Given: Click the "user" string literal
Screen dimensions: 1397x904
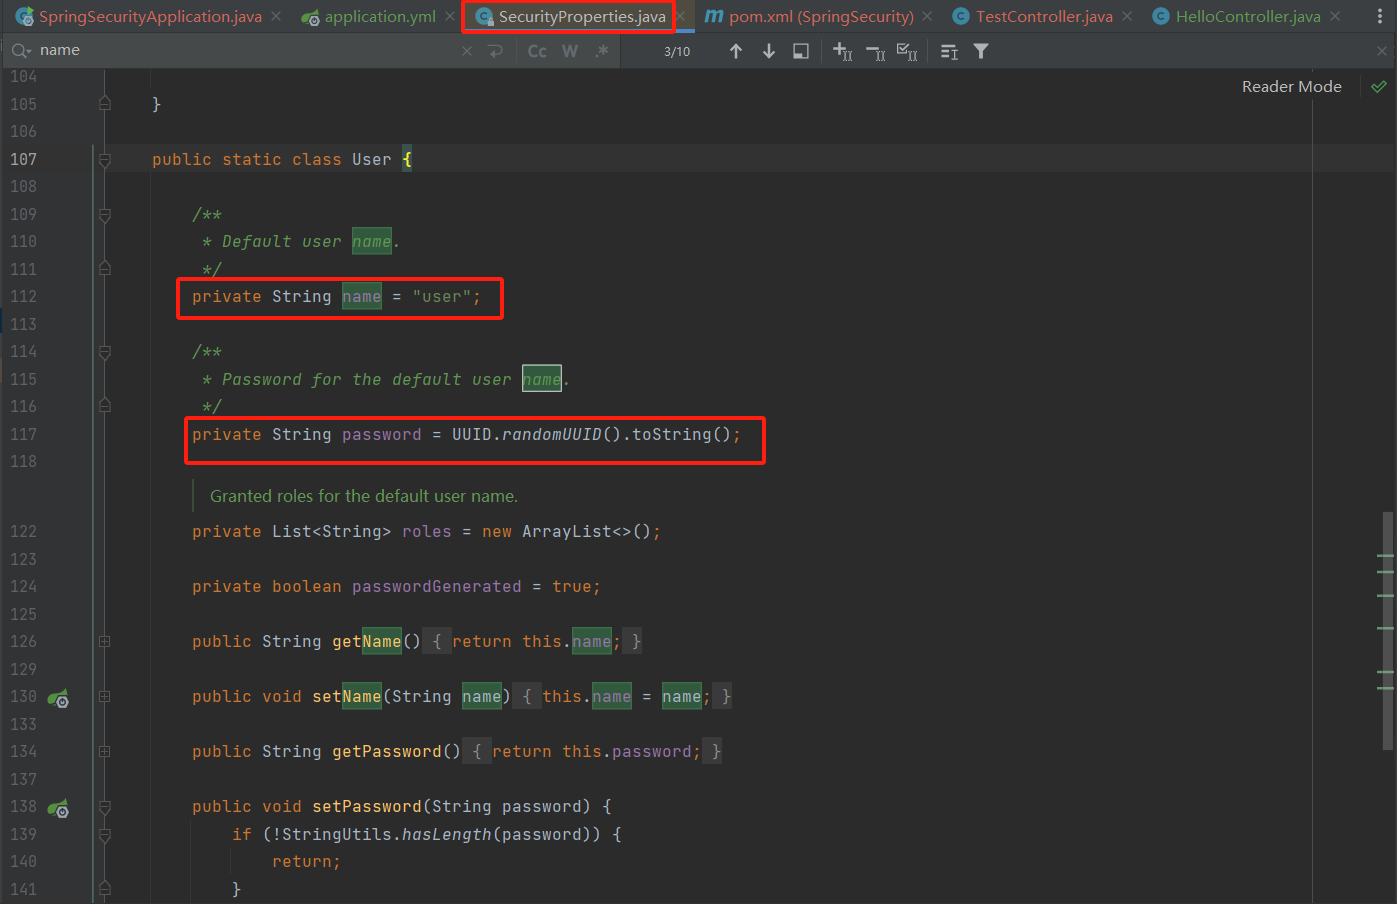Looking at the screenshot, I should coord(441,297).
